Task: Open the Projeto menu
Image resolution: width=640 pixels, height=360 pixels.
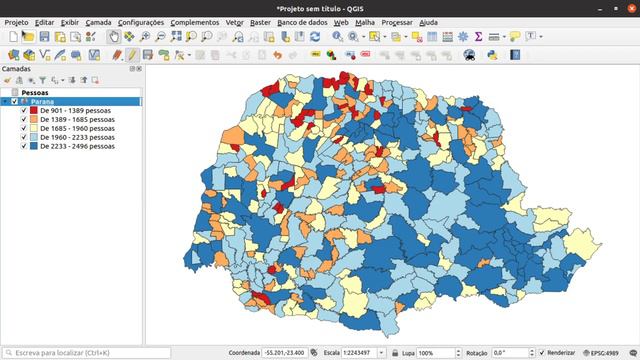Action: (16, 23)
